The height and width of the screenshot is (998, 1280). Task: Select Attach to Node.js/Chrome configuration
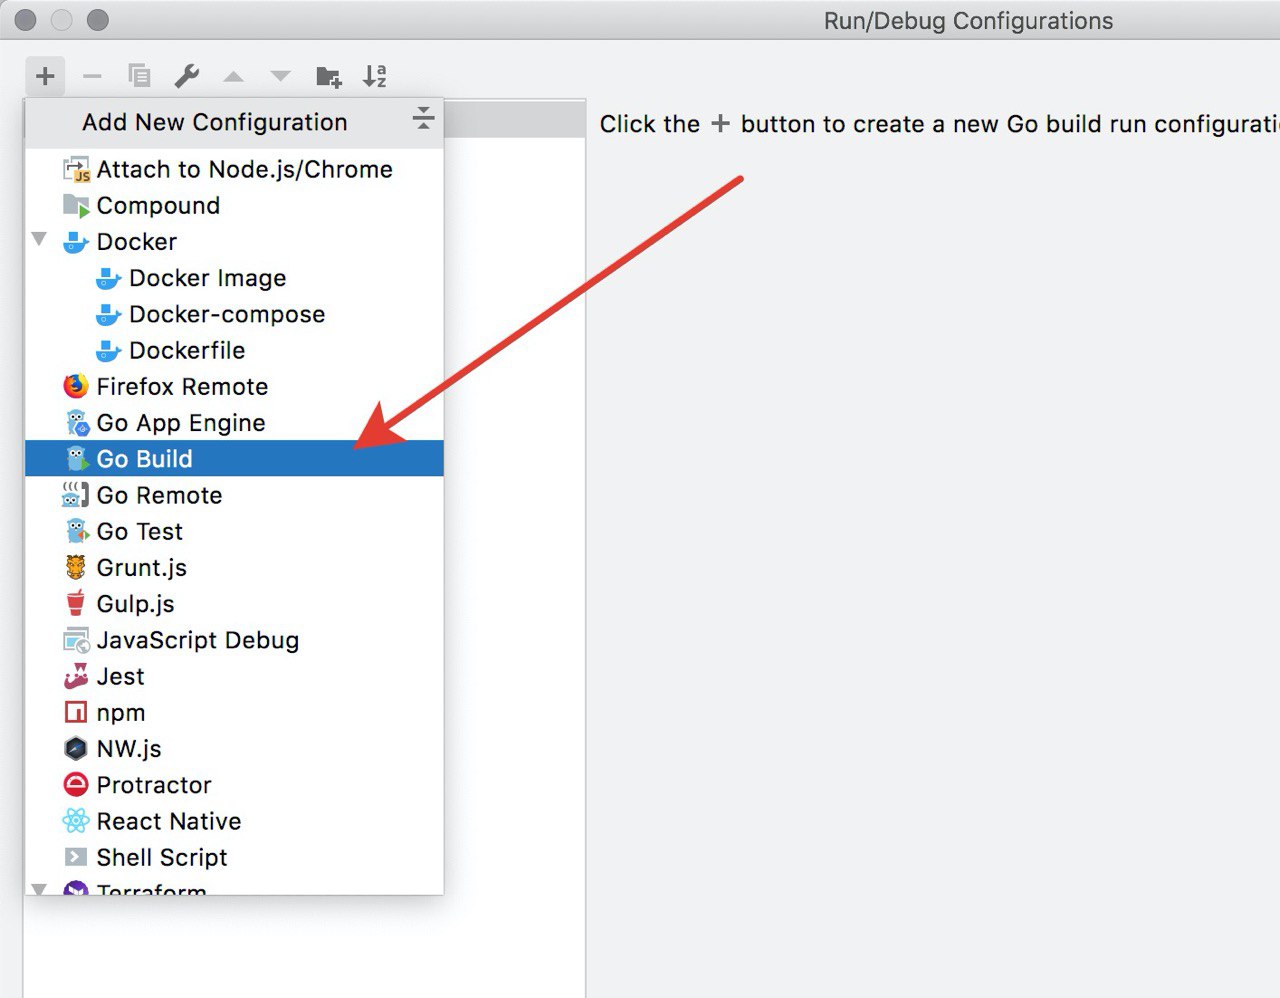(x=234, y=169)
